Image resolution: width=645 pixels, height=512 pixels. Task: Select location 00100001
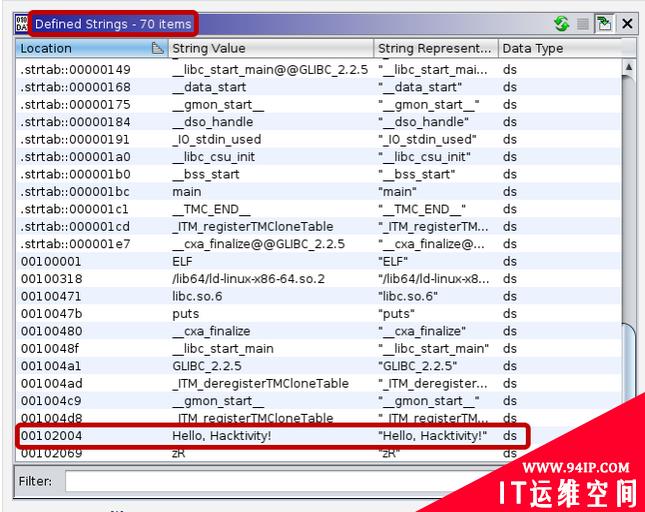tap(51, 262)
